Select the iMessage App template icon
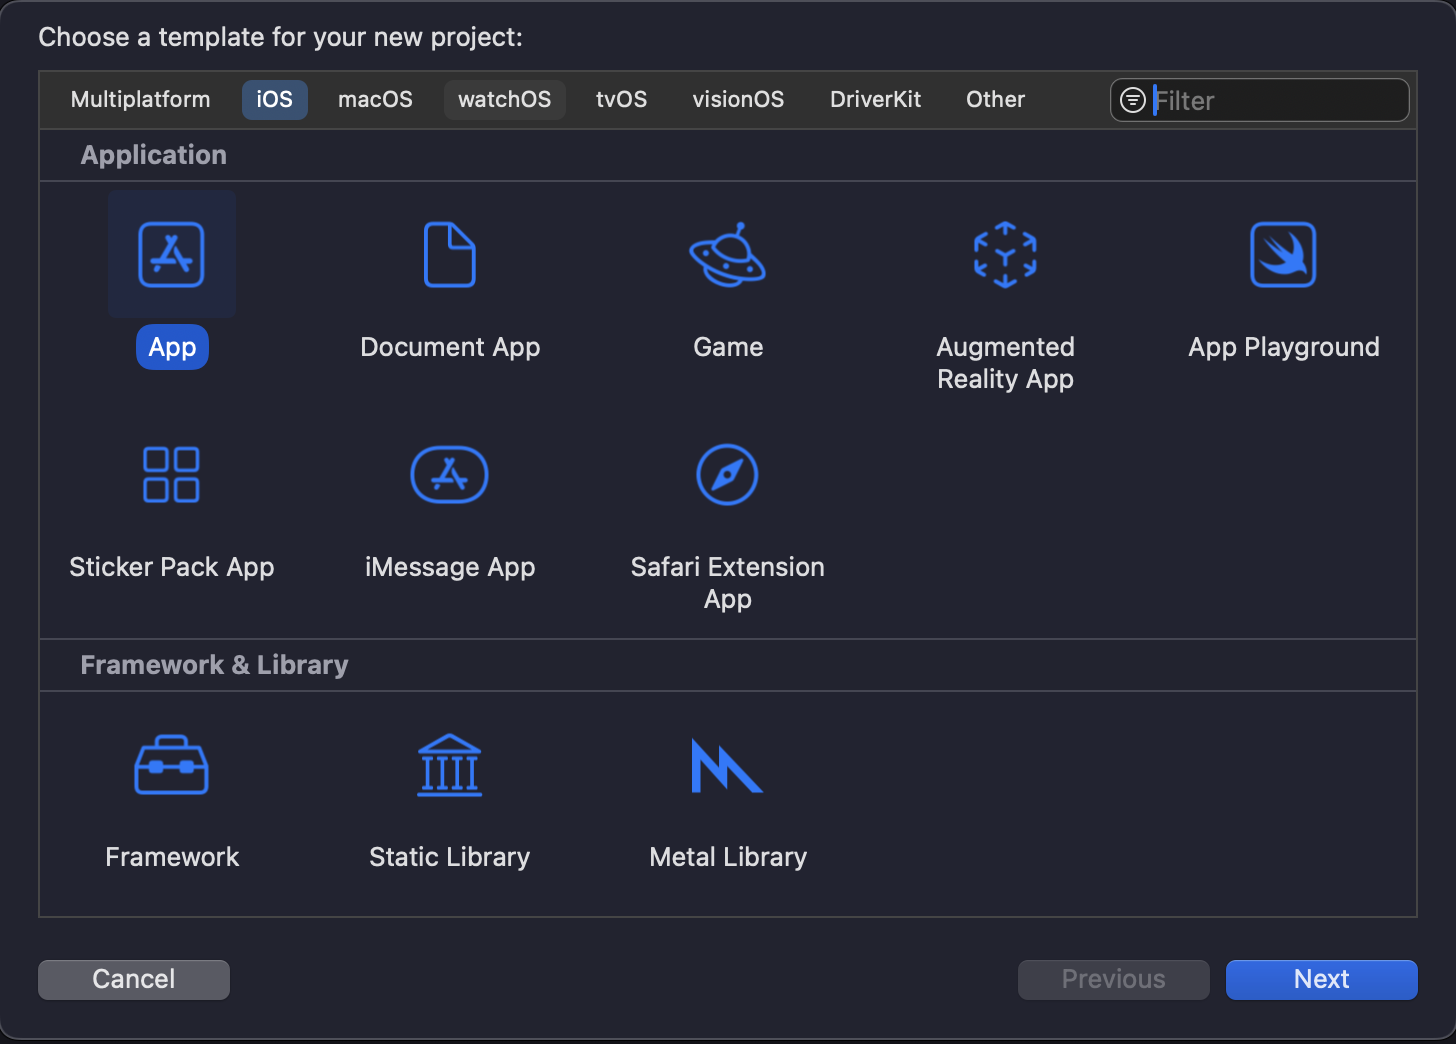 point(449,475)
